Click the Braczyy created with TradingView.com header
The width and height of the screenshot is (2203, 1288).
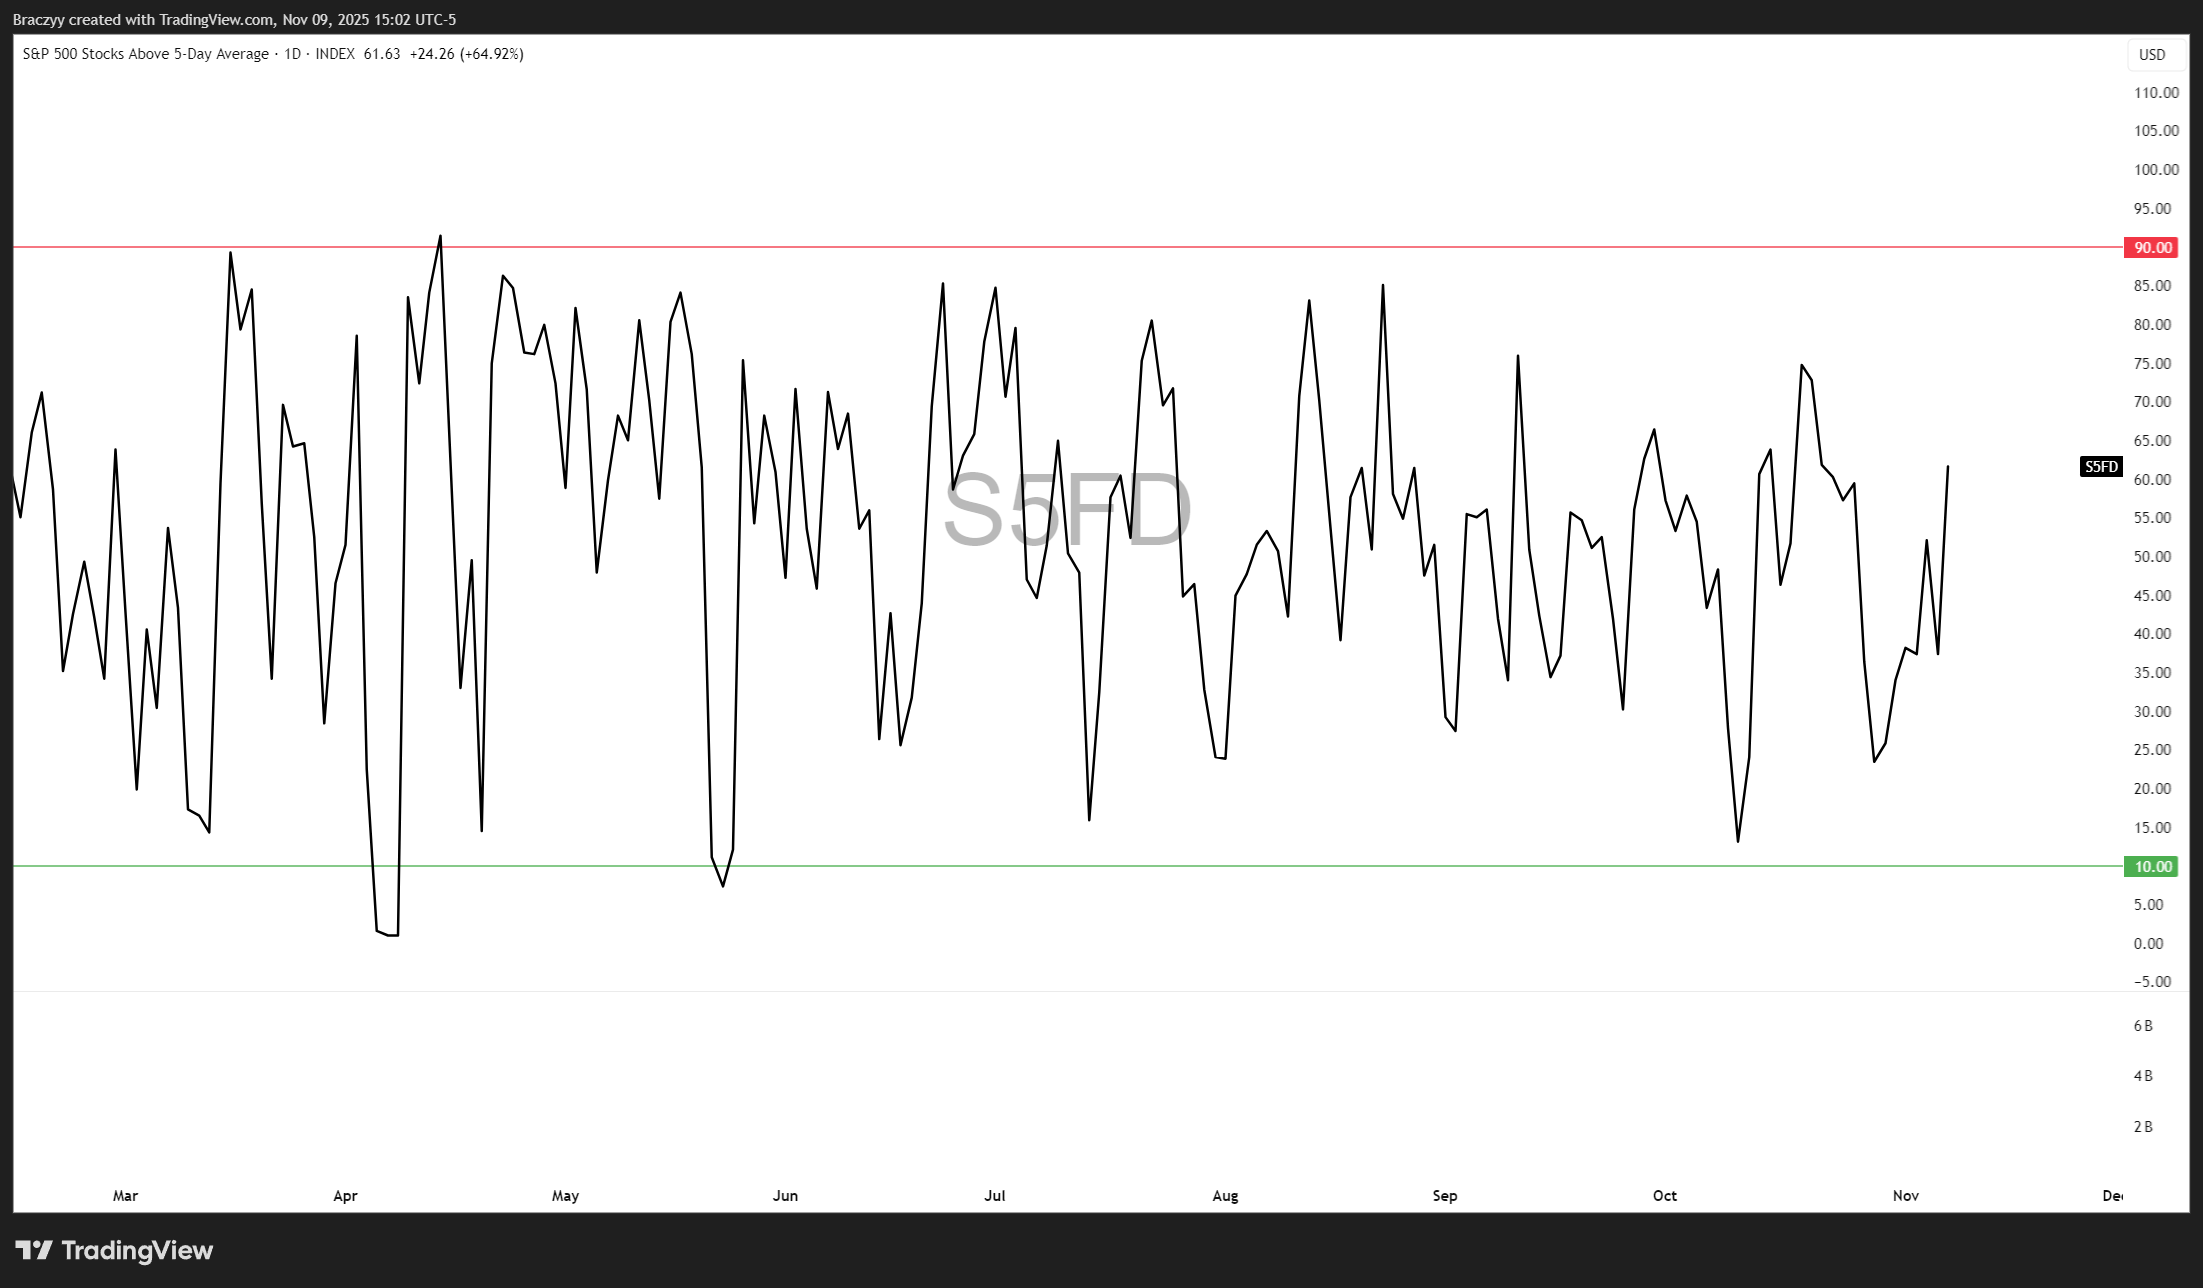pyautogui.click(x=234, y=19)
